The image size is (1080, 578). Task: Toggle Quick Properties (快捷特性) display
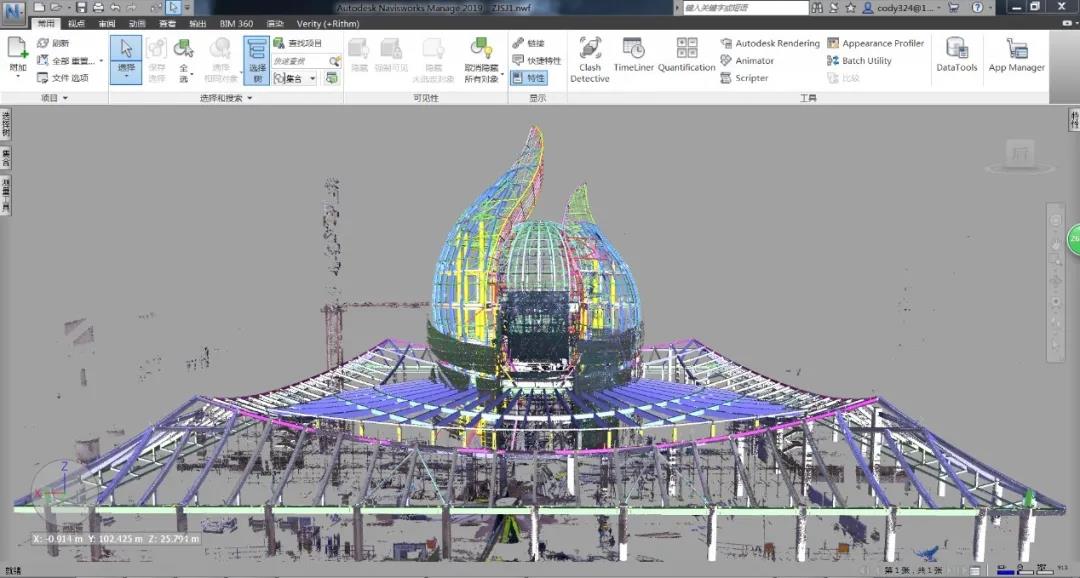[536, 61]
